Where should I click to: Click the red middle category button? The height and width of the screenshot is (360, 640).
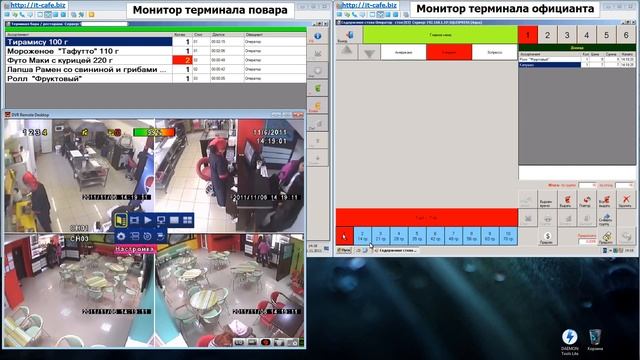[449, 52]
